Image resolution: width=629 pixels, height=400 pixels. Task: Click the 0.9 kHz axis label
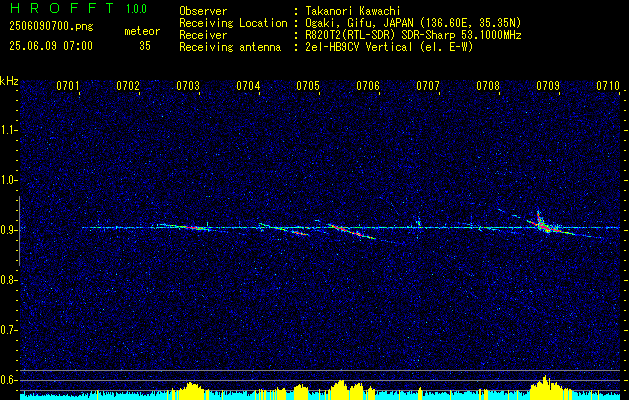tap(8, 230)
